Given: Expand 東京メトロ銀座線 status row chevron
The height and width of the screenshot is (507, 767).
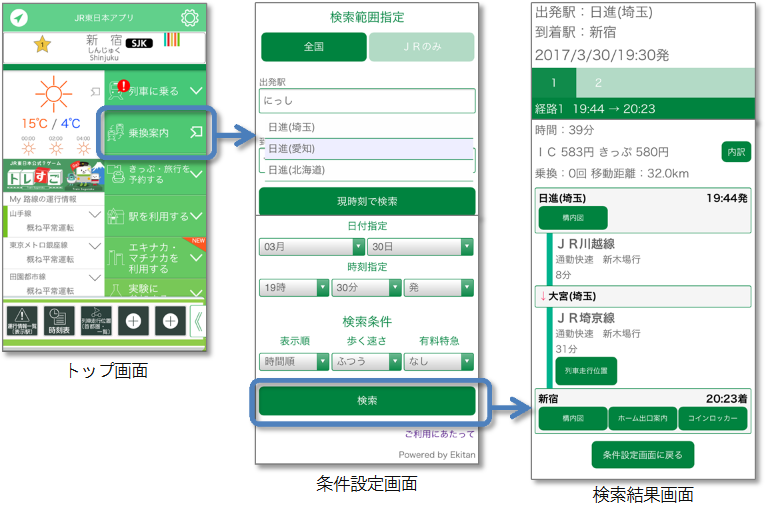Looking at the screenshot, I should pyautogui.click(x=95, y=246).
